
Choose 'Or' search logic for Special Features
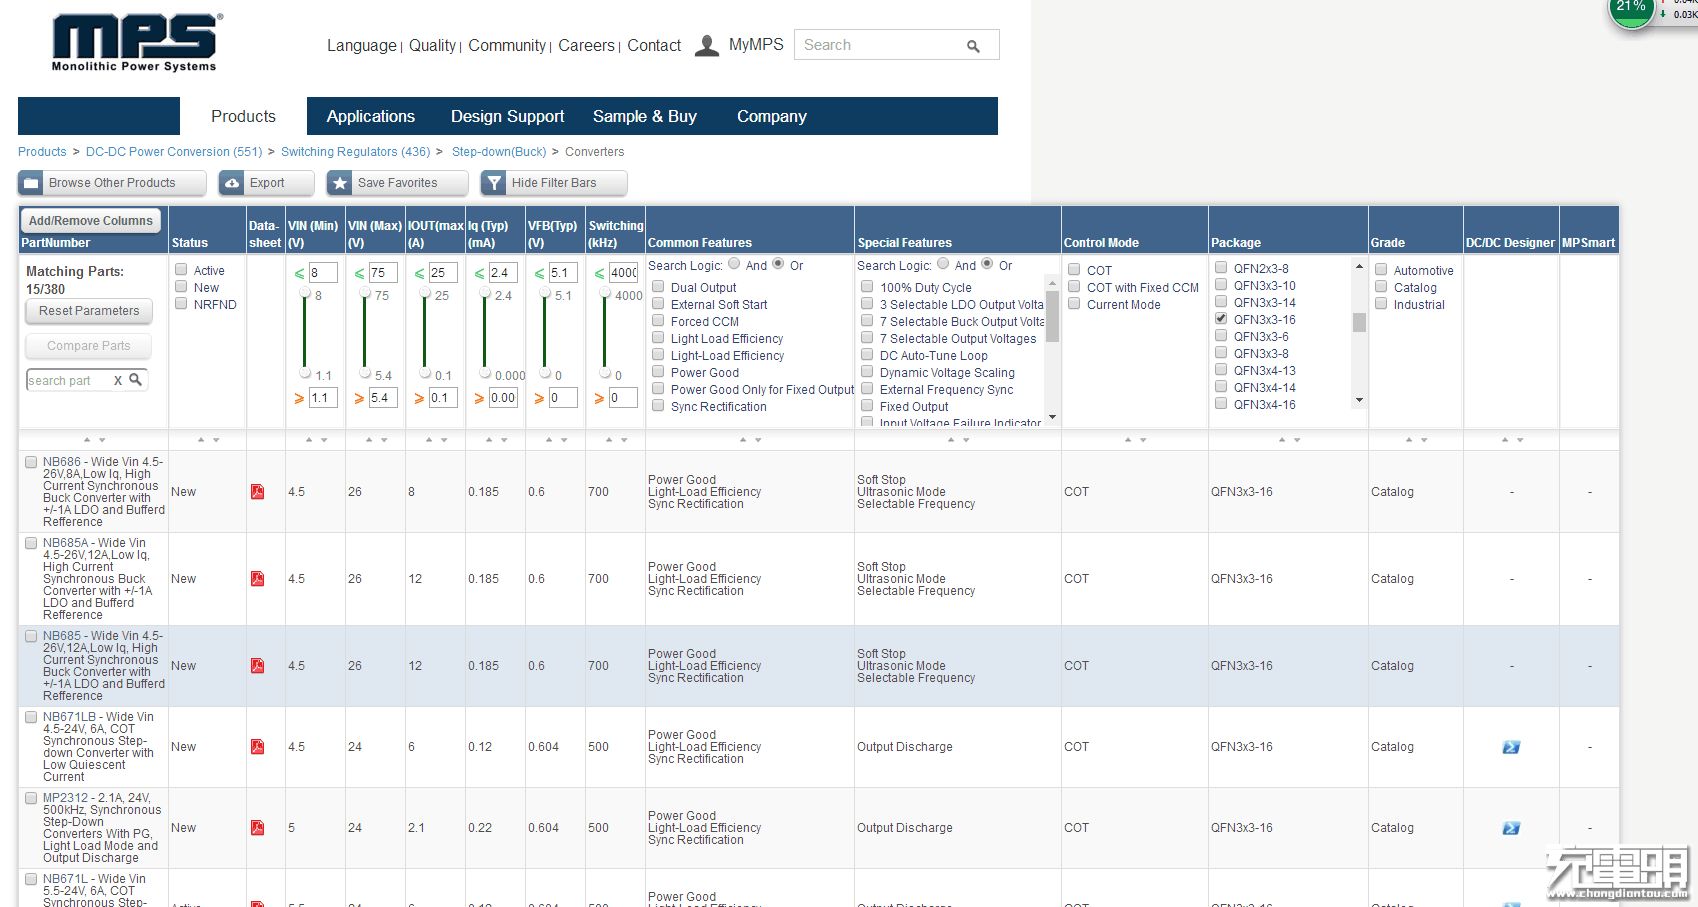tap(987, 264)
